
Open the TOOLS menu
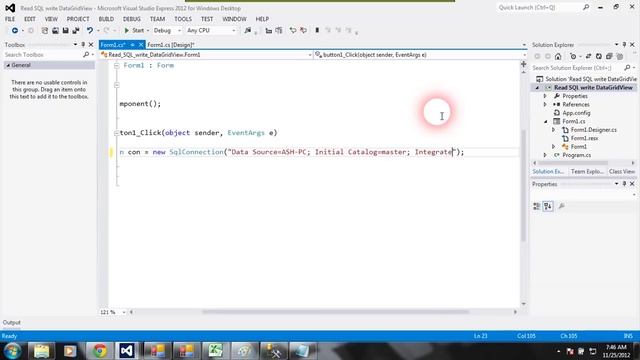tap(183, 19)
